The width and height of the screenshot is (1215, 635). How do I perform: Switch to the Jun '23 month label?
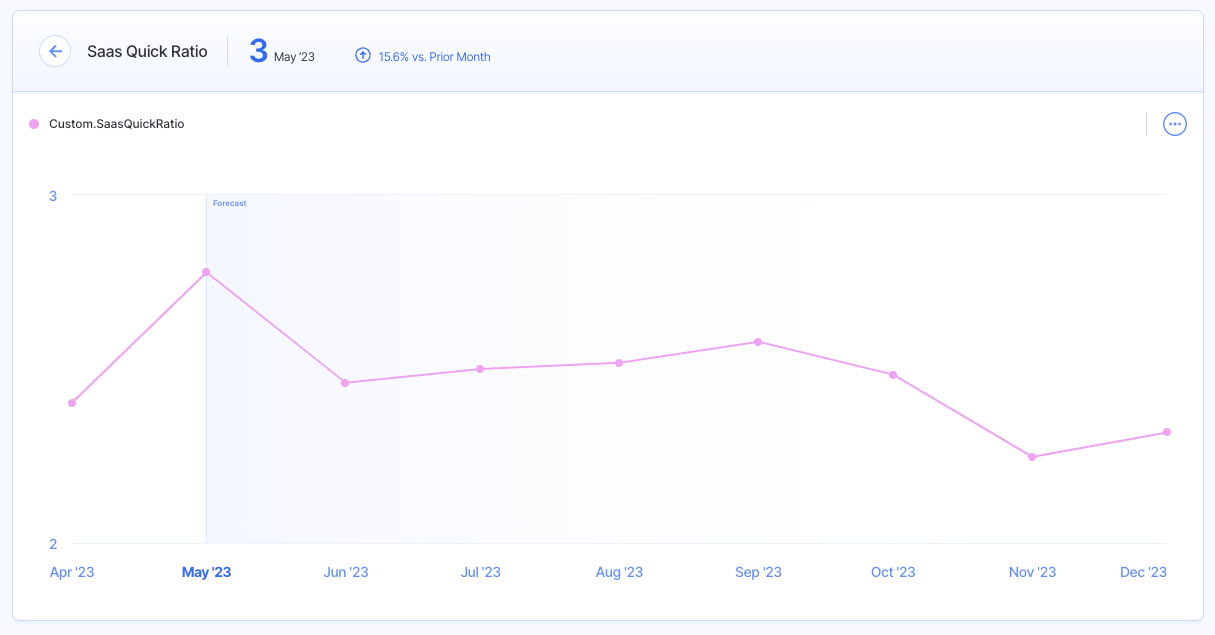(x=346, y=571)
